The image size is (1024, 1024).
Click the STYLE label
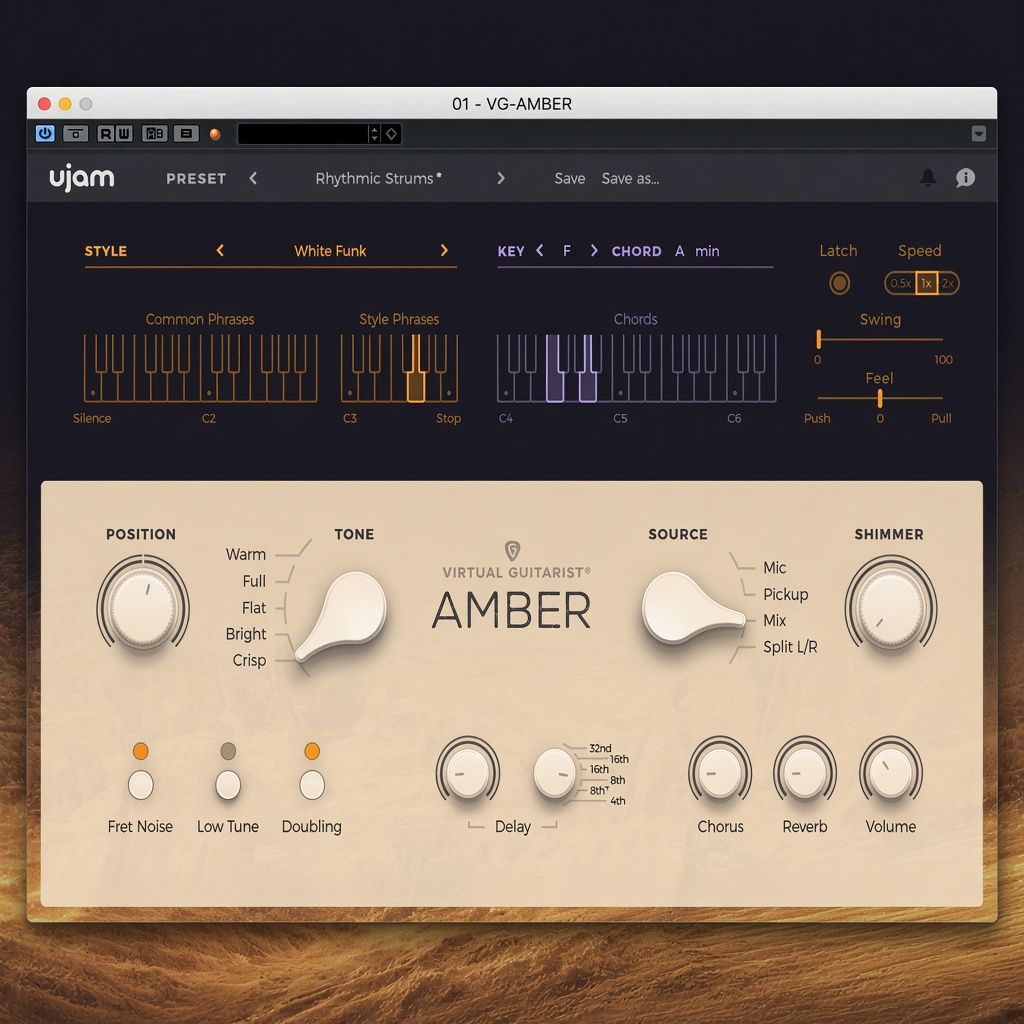pos(106,251)
